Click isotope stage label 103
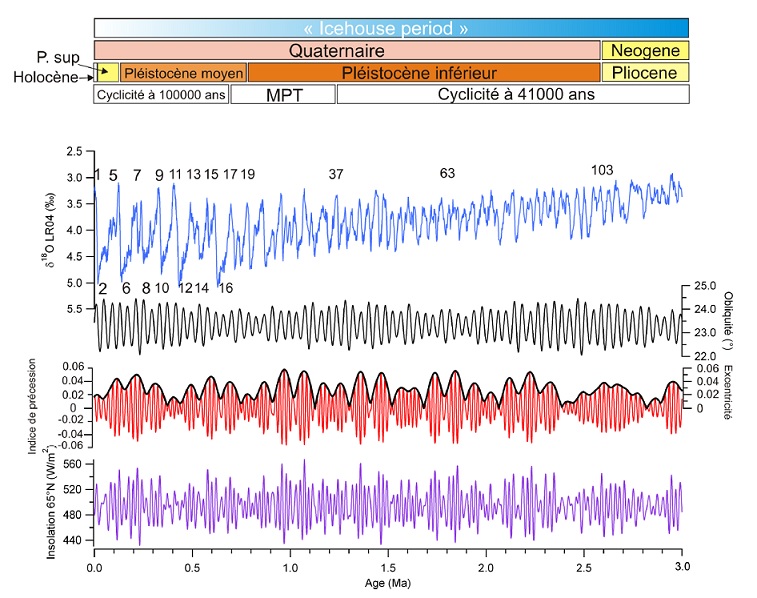757x598 pixels. pos(602,170)
